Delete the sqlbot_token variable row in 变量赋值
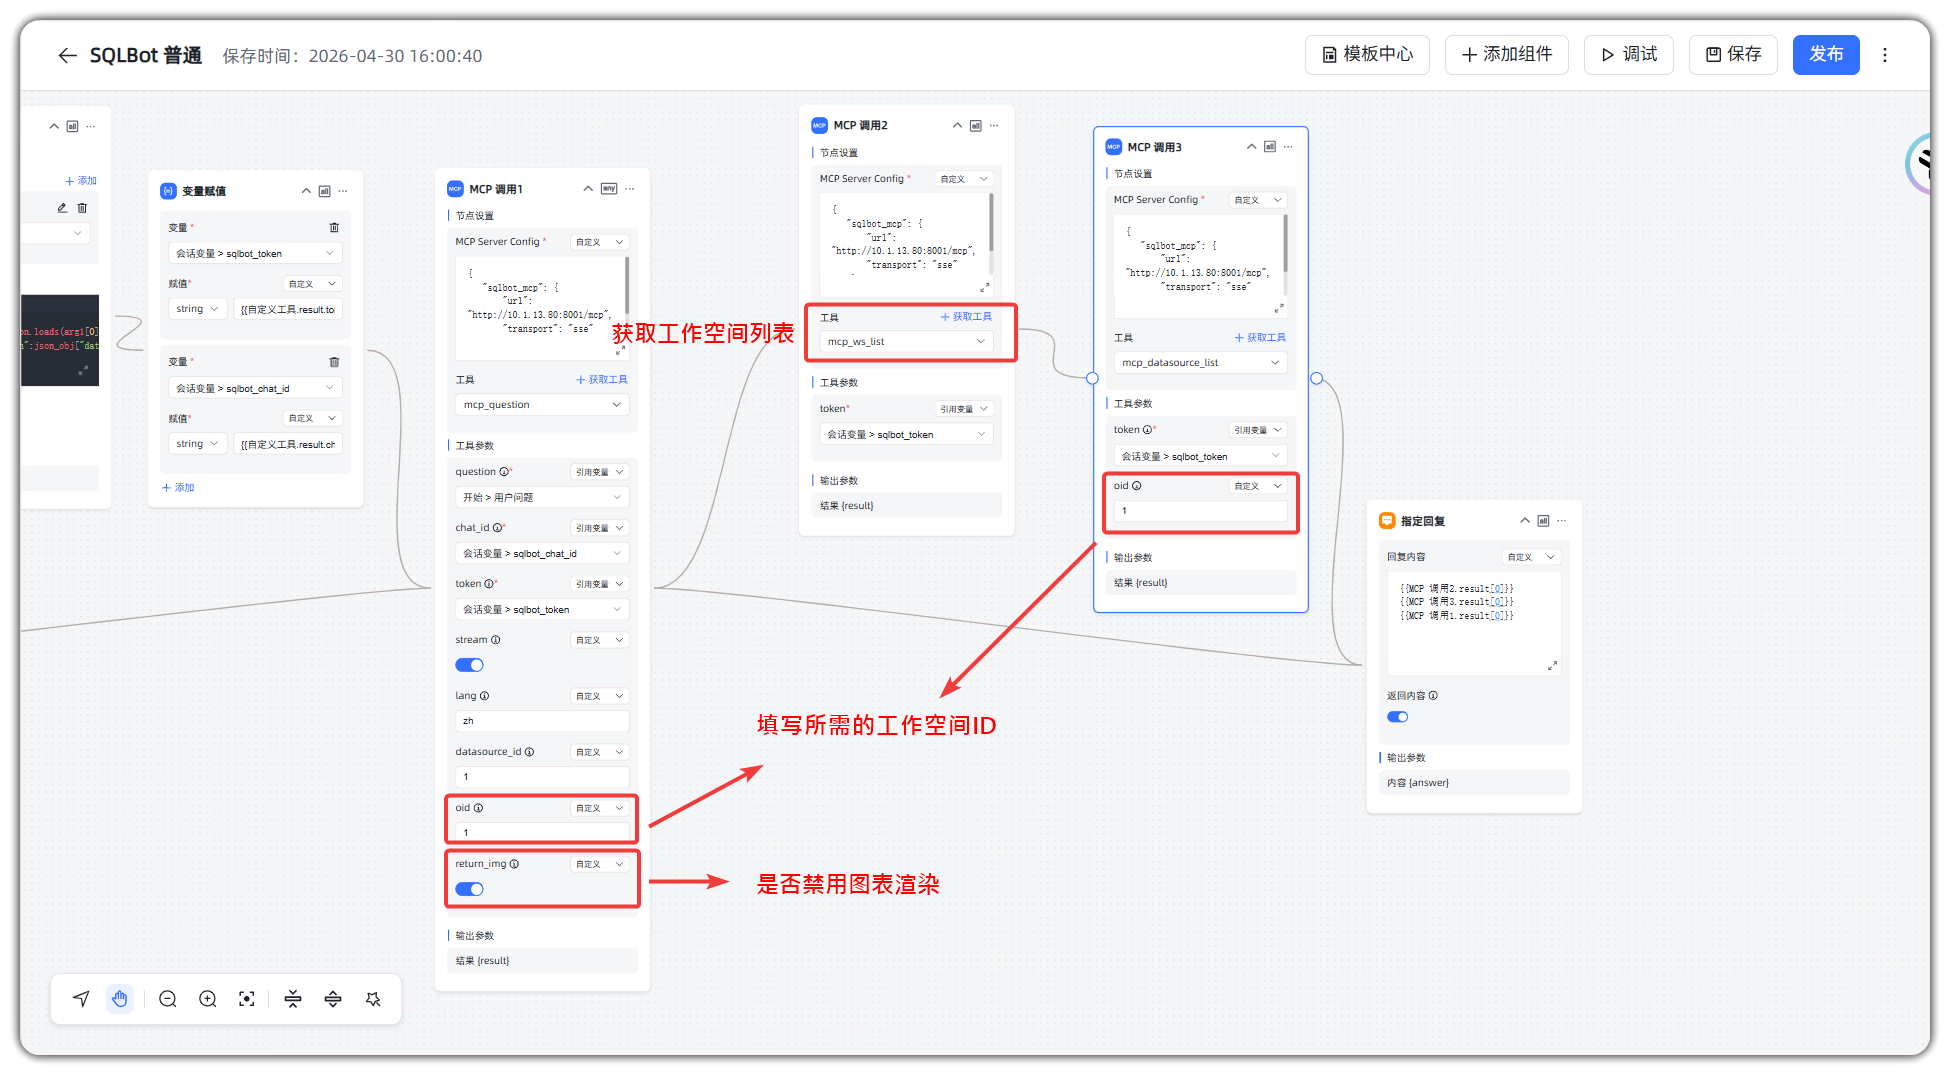Viewport: 1950px width, 1075px height. click(334, 227)
